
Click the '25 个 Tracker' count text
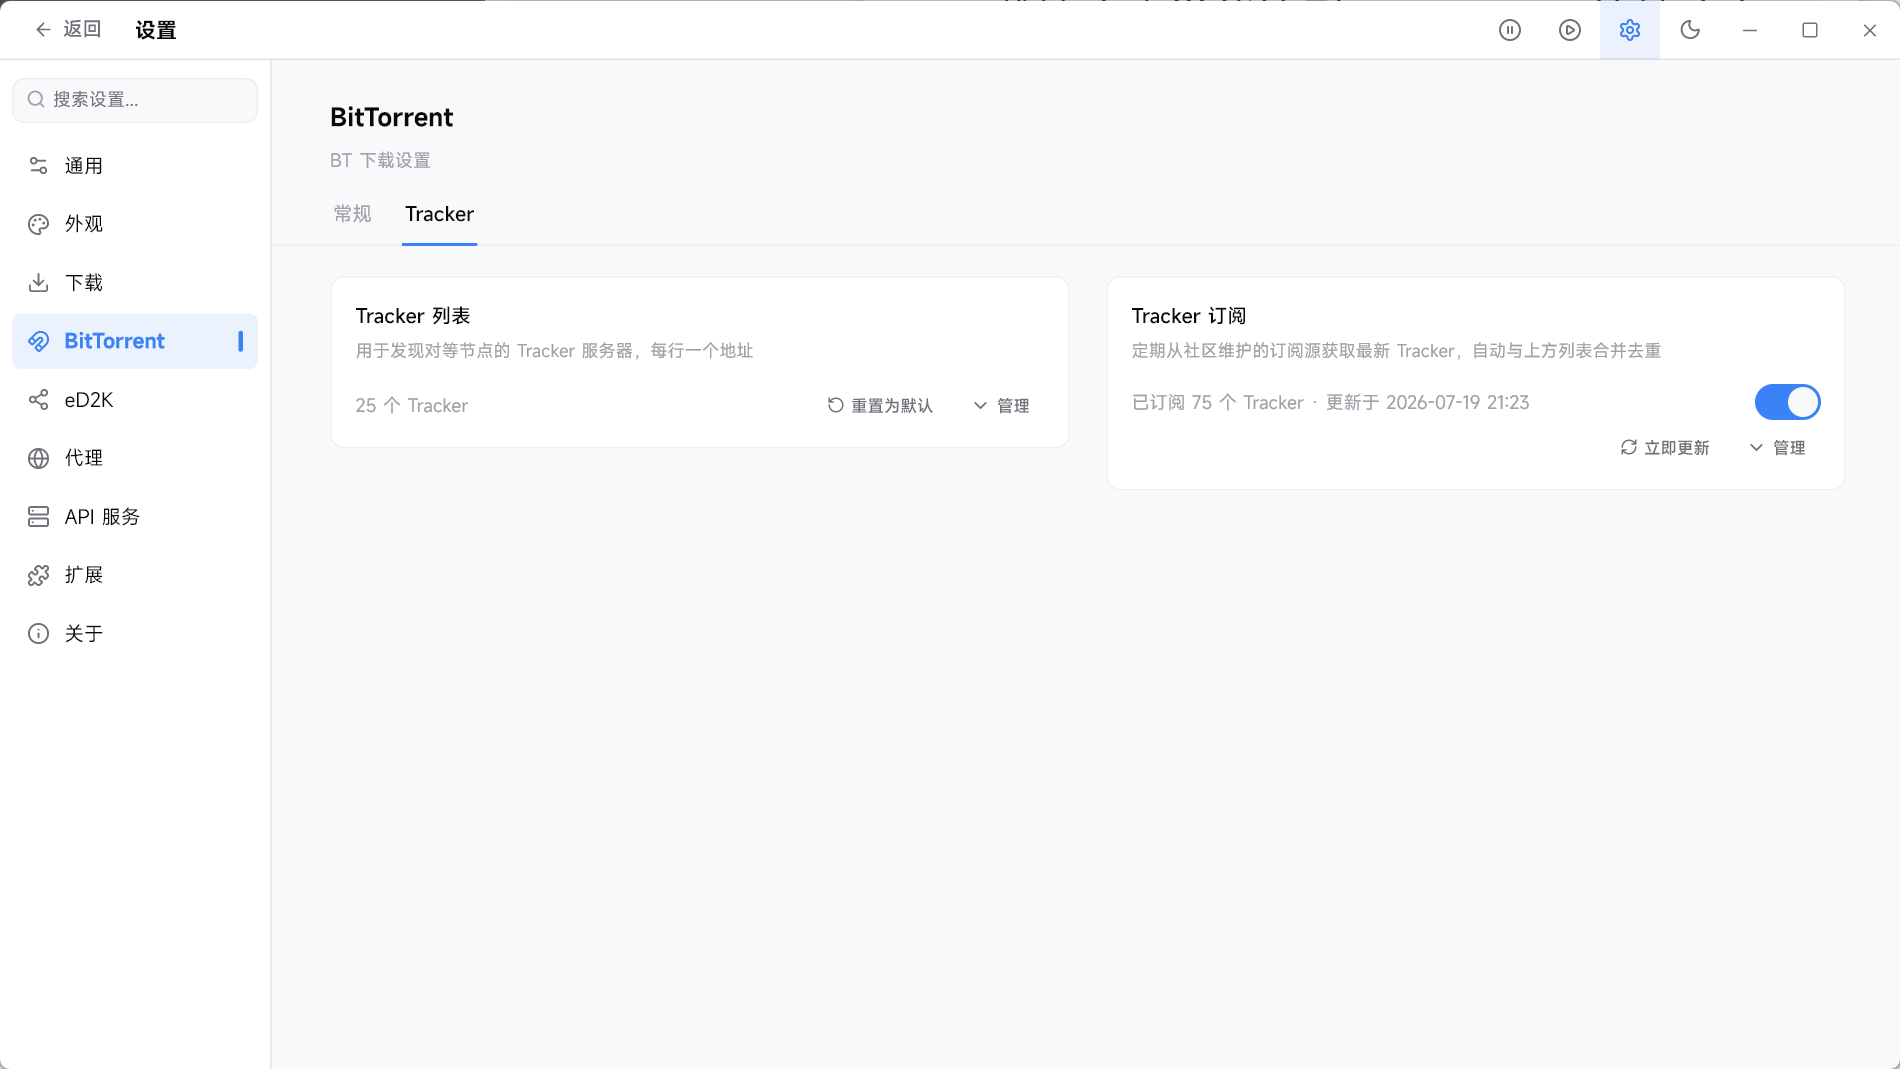click(x=412, y=405)
